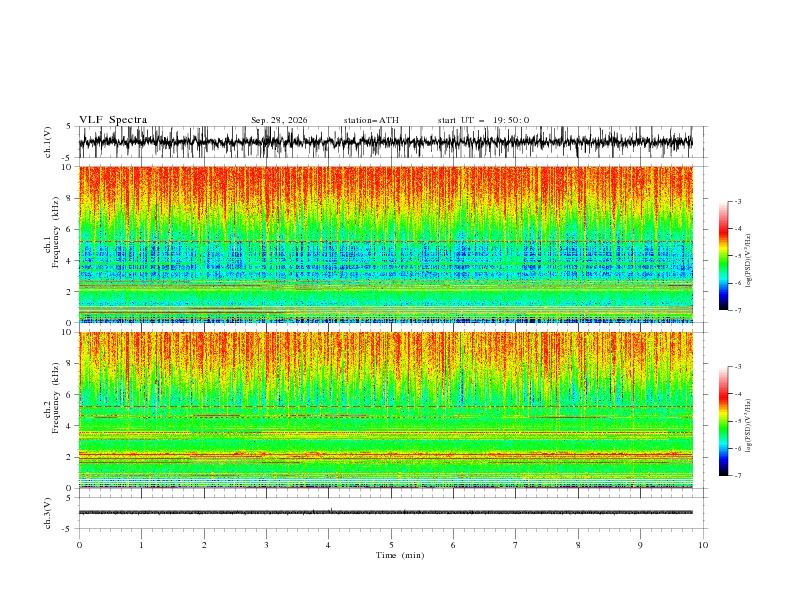Click the Time (min) axis label
Screen dimensions: 792x612
pyautogui.click(x=400, y=555)
